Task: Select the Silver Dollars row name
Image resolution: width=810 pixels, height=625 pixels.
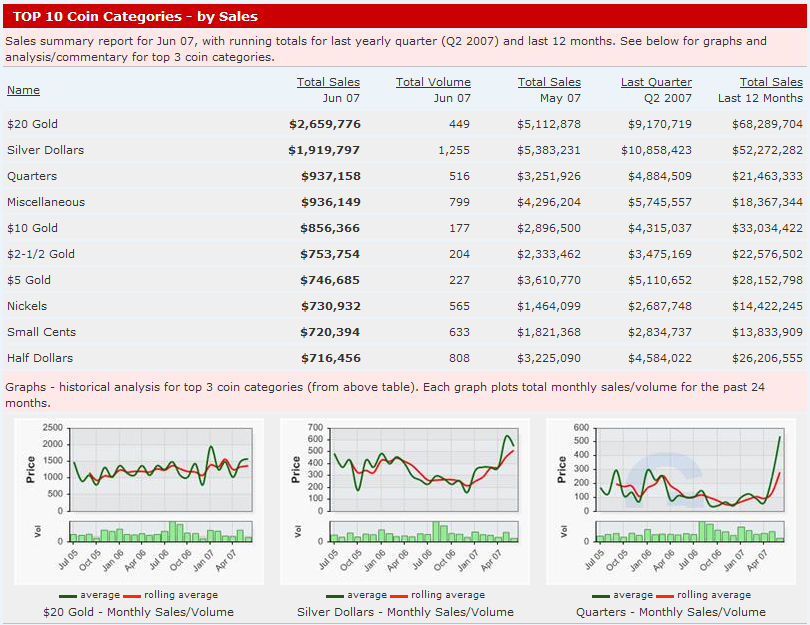Action: pyautogui.click(x=45, y=150)
